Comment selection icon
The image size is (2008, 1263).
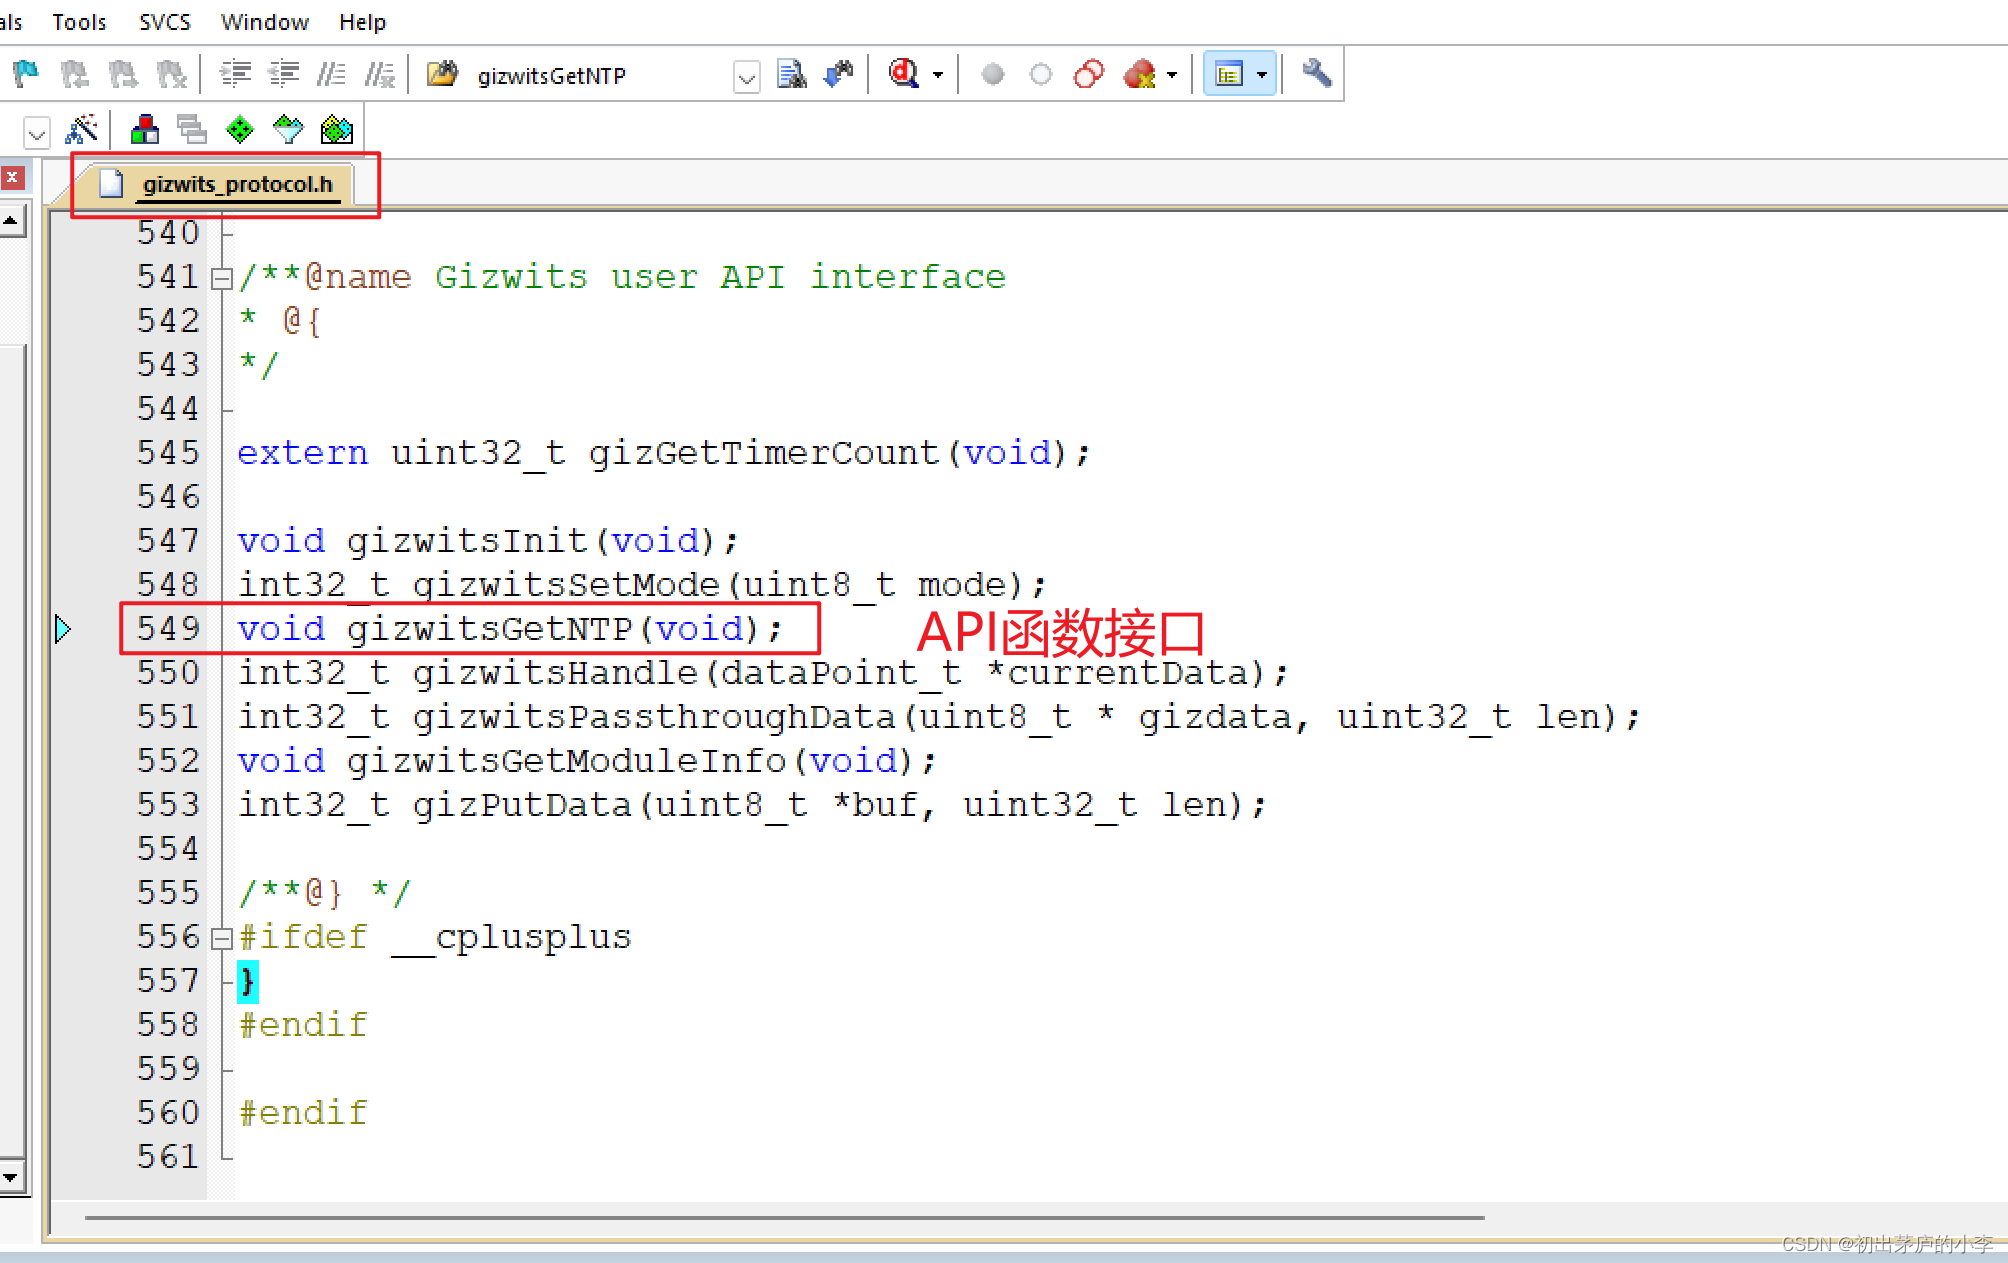[331, 75]
